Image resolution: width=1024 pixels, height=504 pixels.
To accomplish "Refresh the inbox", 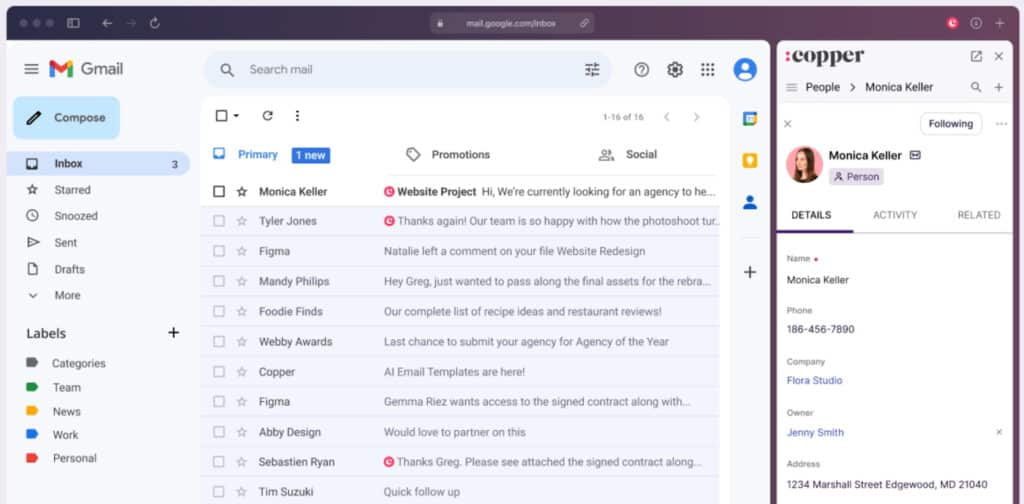I will tap(267, 116).
